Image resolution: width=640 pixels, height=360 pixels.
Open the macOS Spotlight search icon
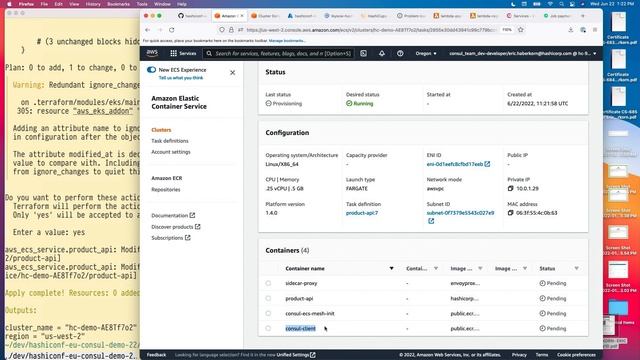561,4
